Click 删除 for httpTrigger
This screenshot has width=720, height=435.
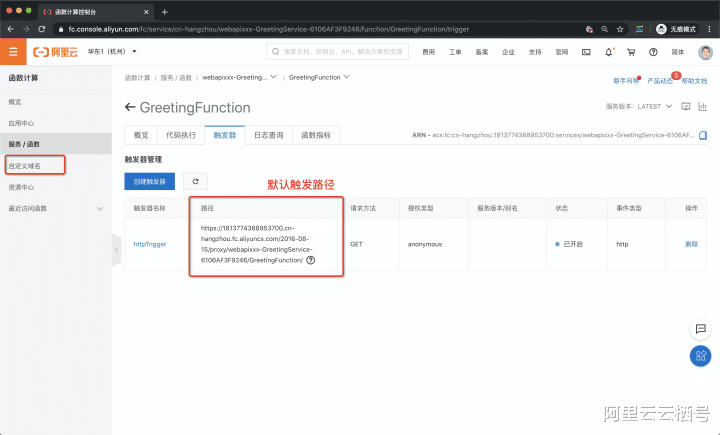(x=692, y=244)
